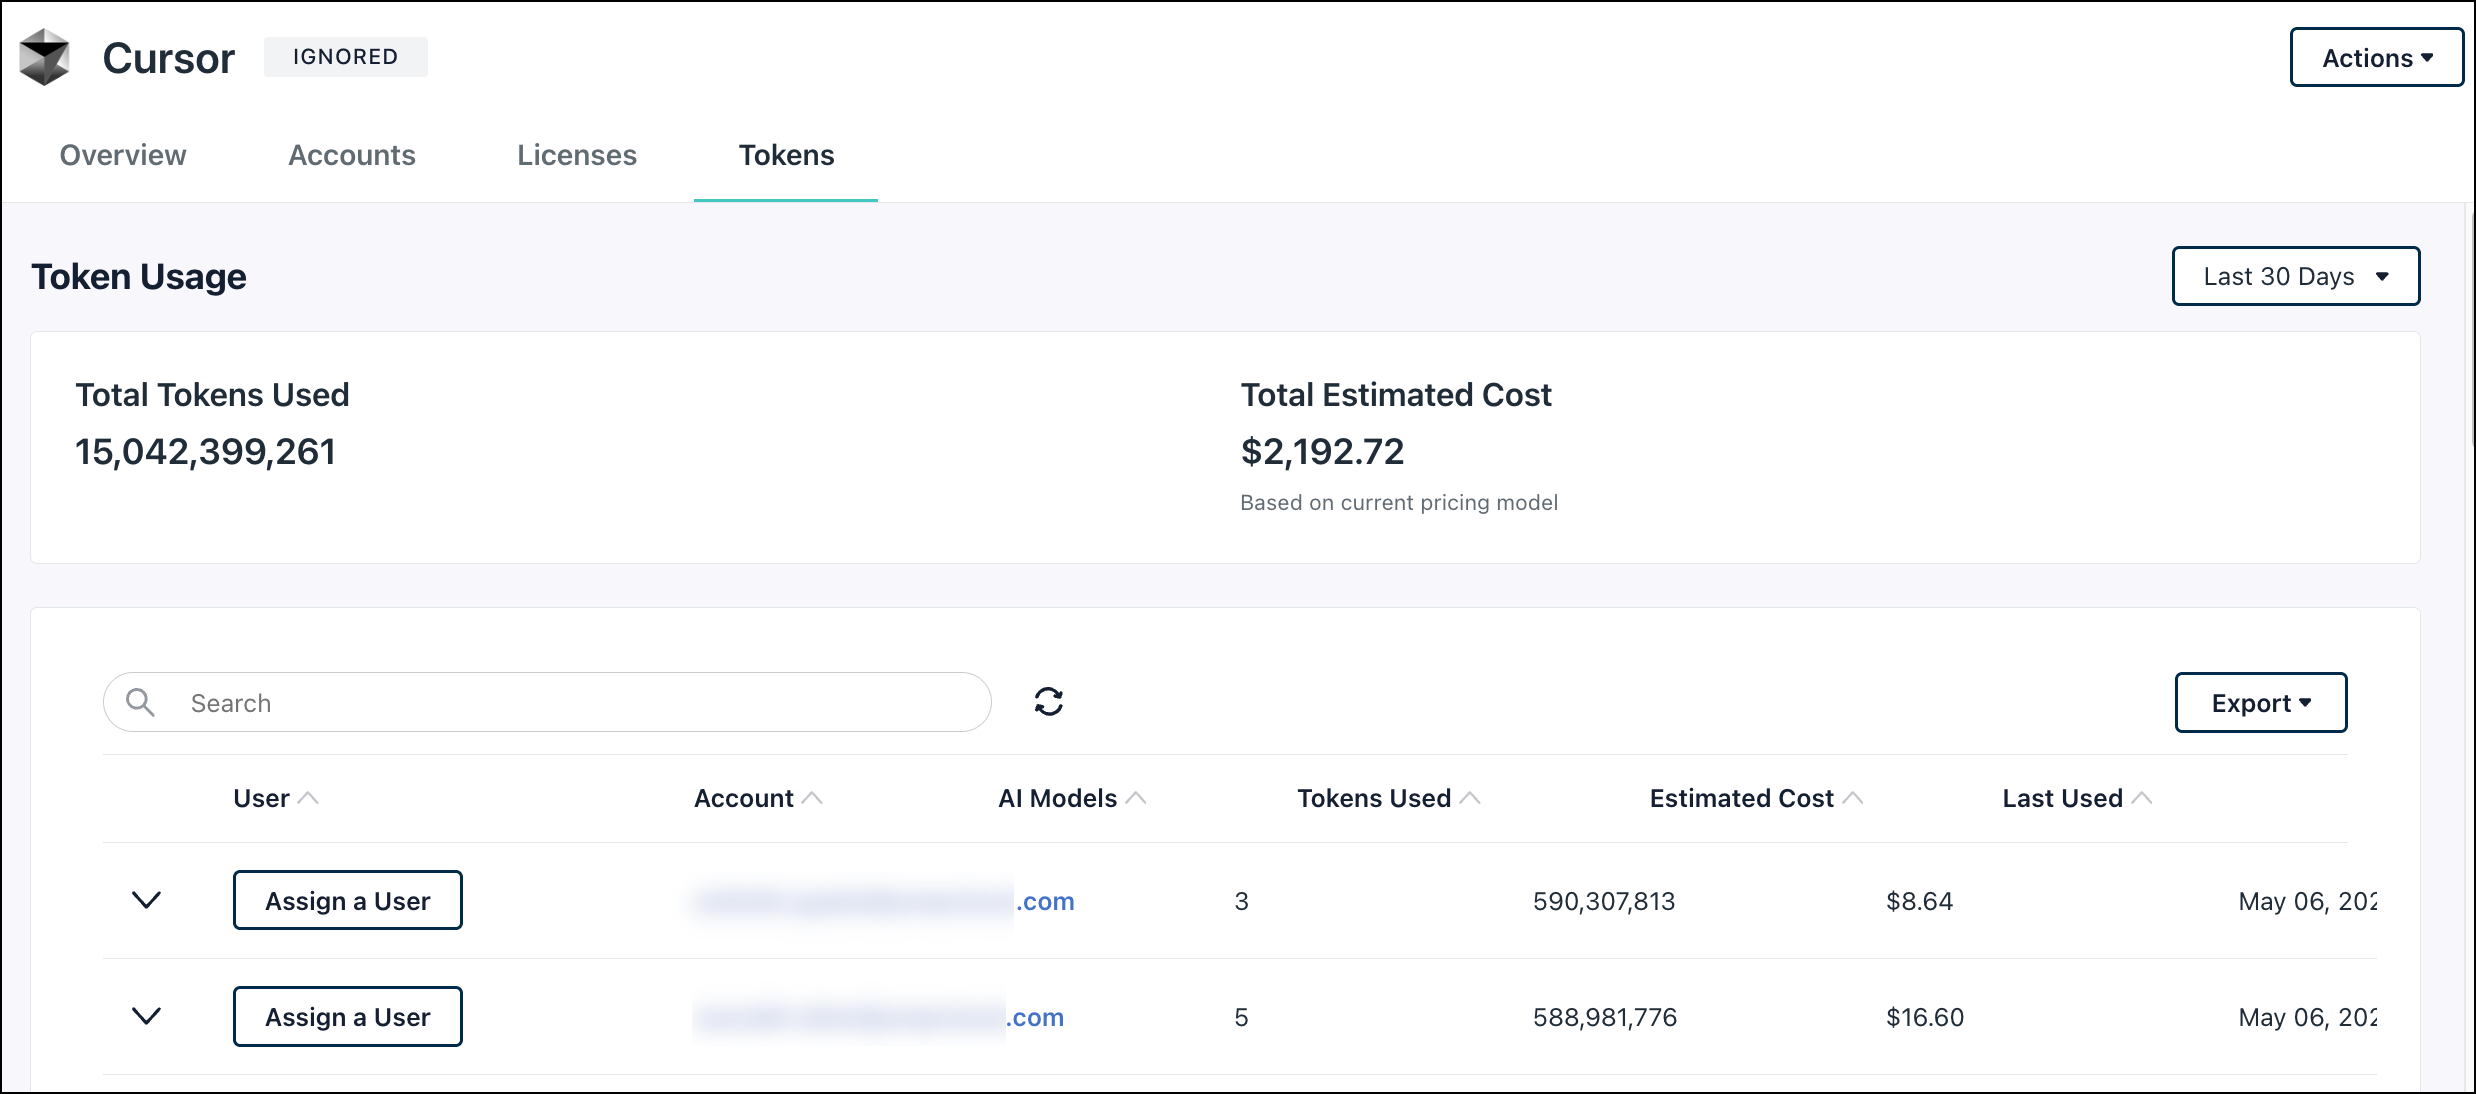2476x1094 pixels.
Task: Click the AI Models column header
Action: pos(1058,798)
